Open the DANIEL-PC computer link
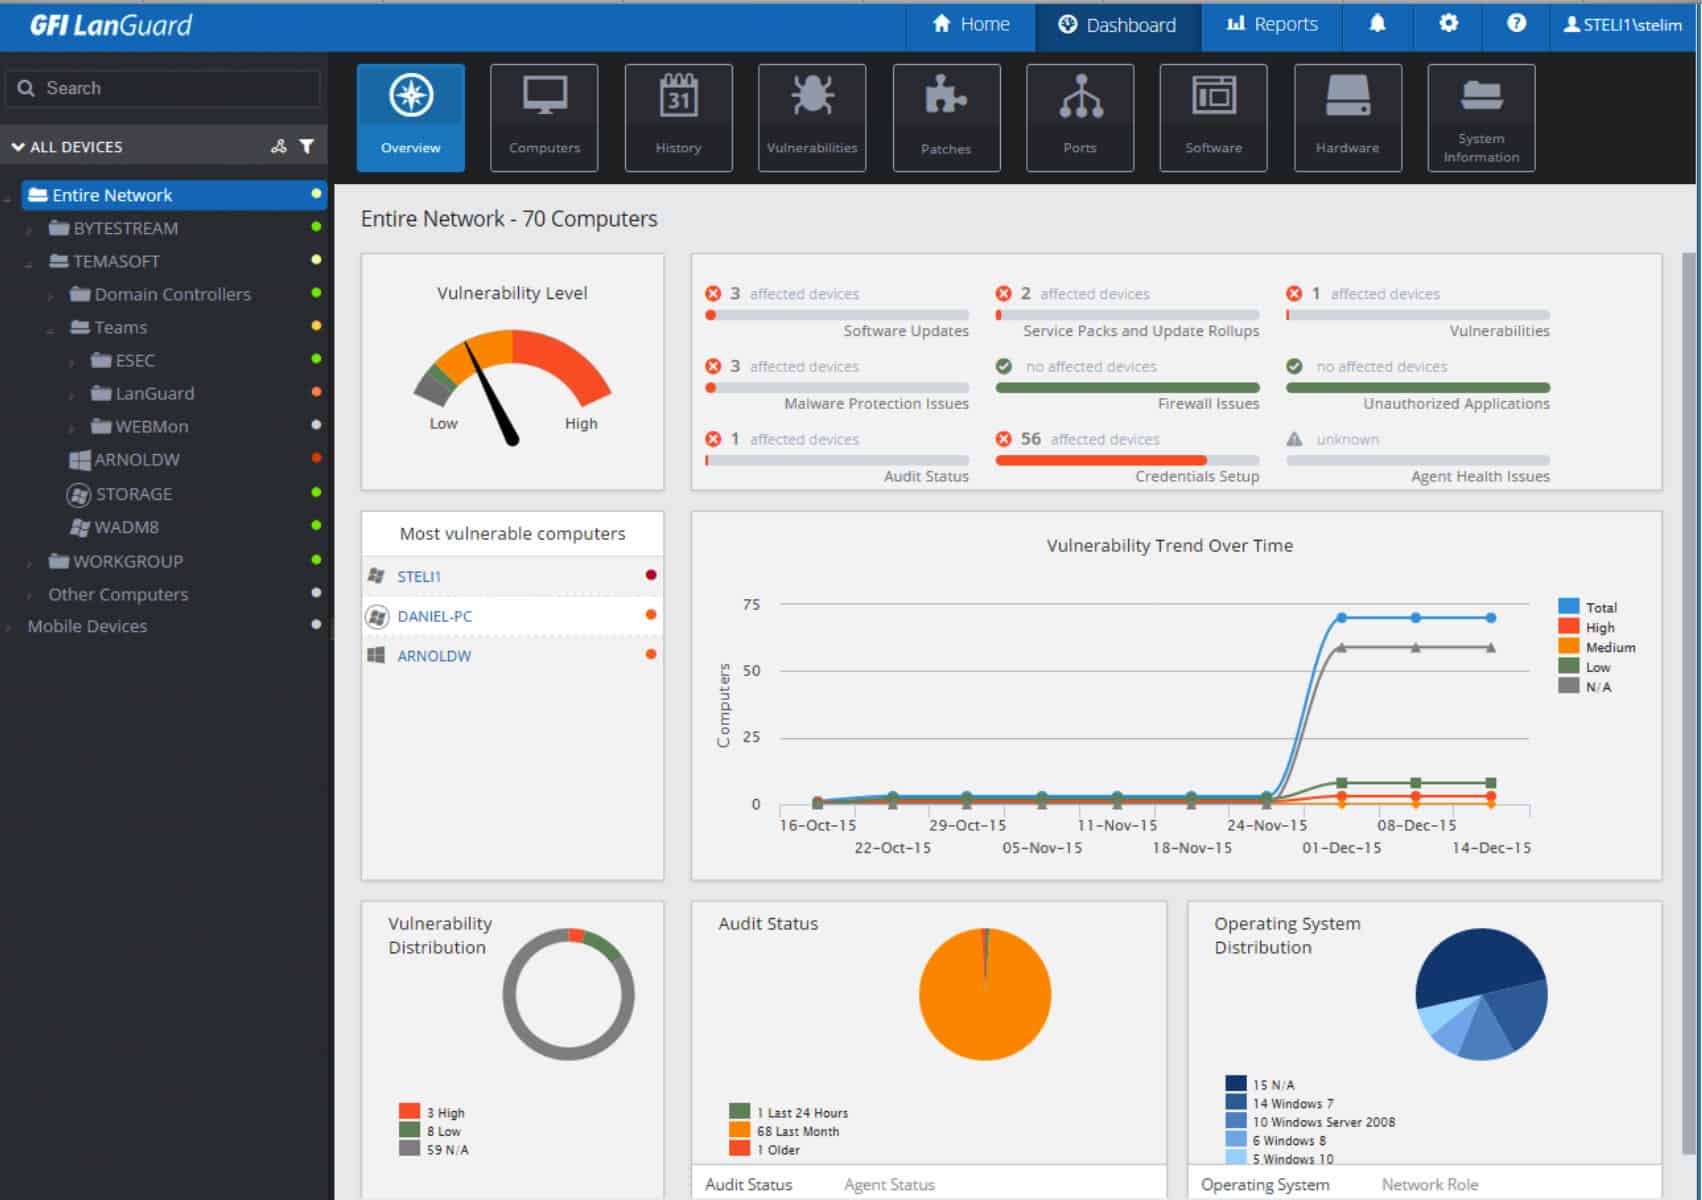The image size is (1702, 1200). pos(434,616)
